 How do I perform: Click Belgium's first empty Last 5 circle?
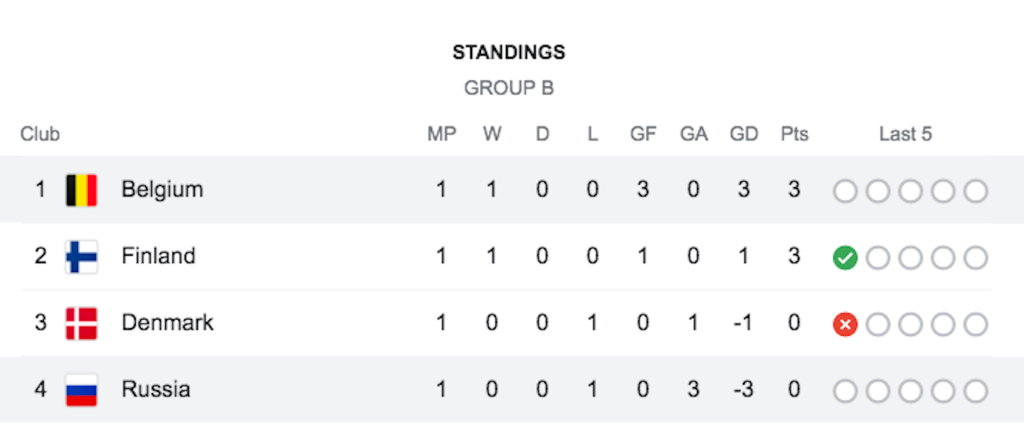point(845,192)
